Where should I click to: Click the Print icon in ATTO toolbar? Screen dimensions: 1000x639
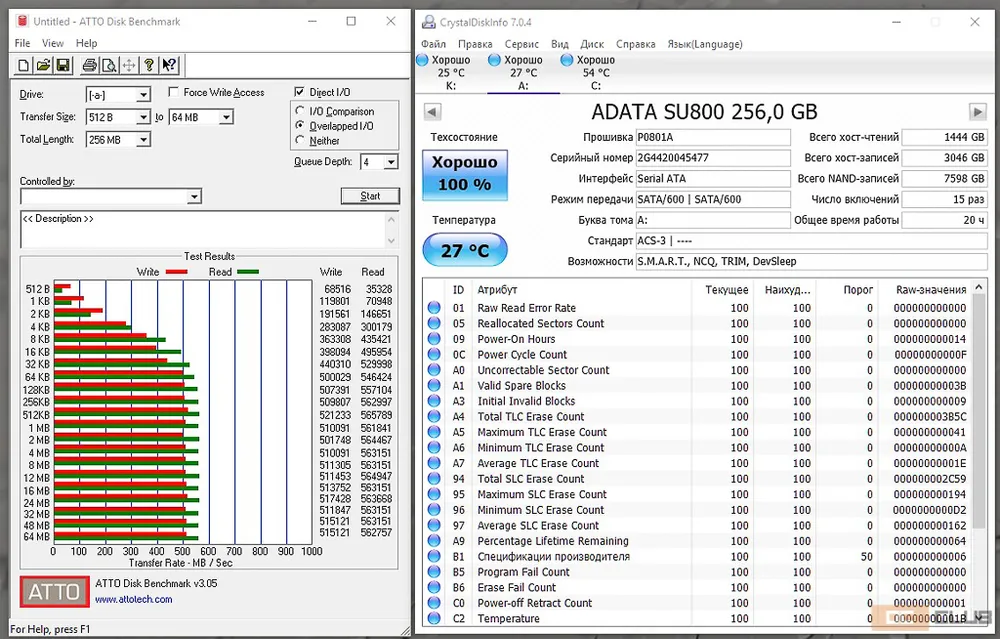[90, 66]
